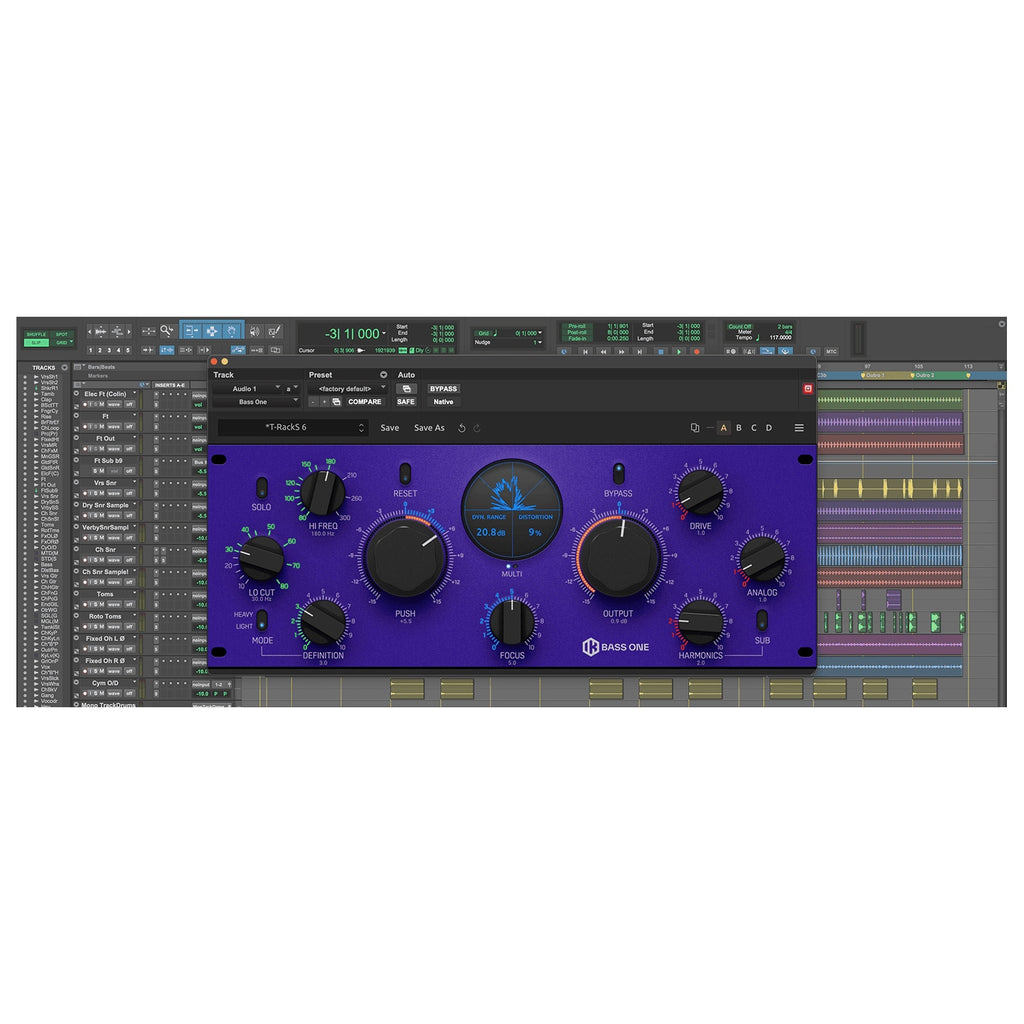The height and width of the screenshot is (1024, 1024).
Task: Open the GRID mode dropdown arrow
Action: pos(71,342)
